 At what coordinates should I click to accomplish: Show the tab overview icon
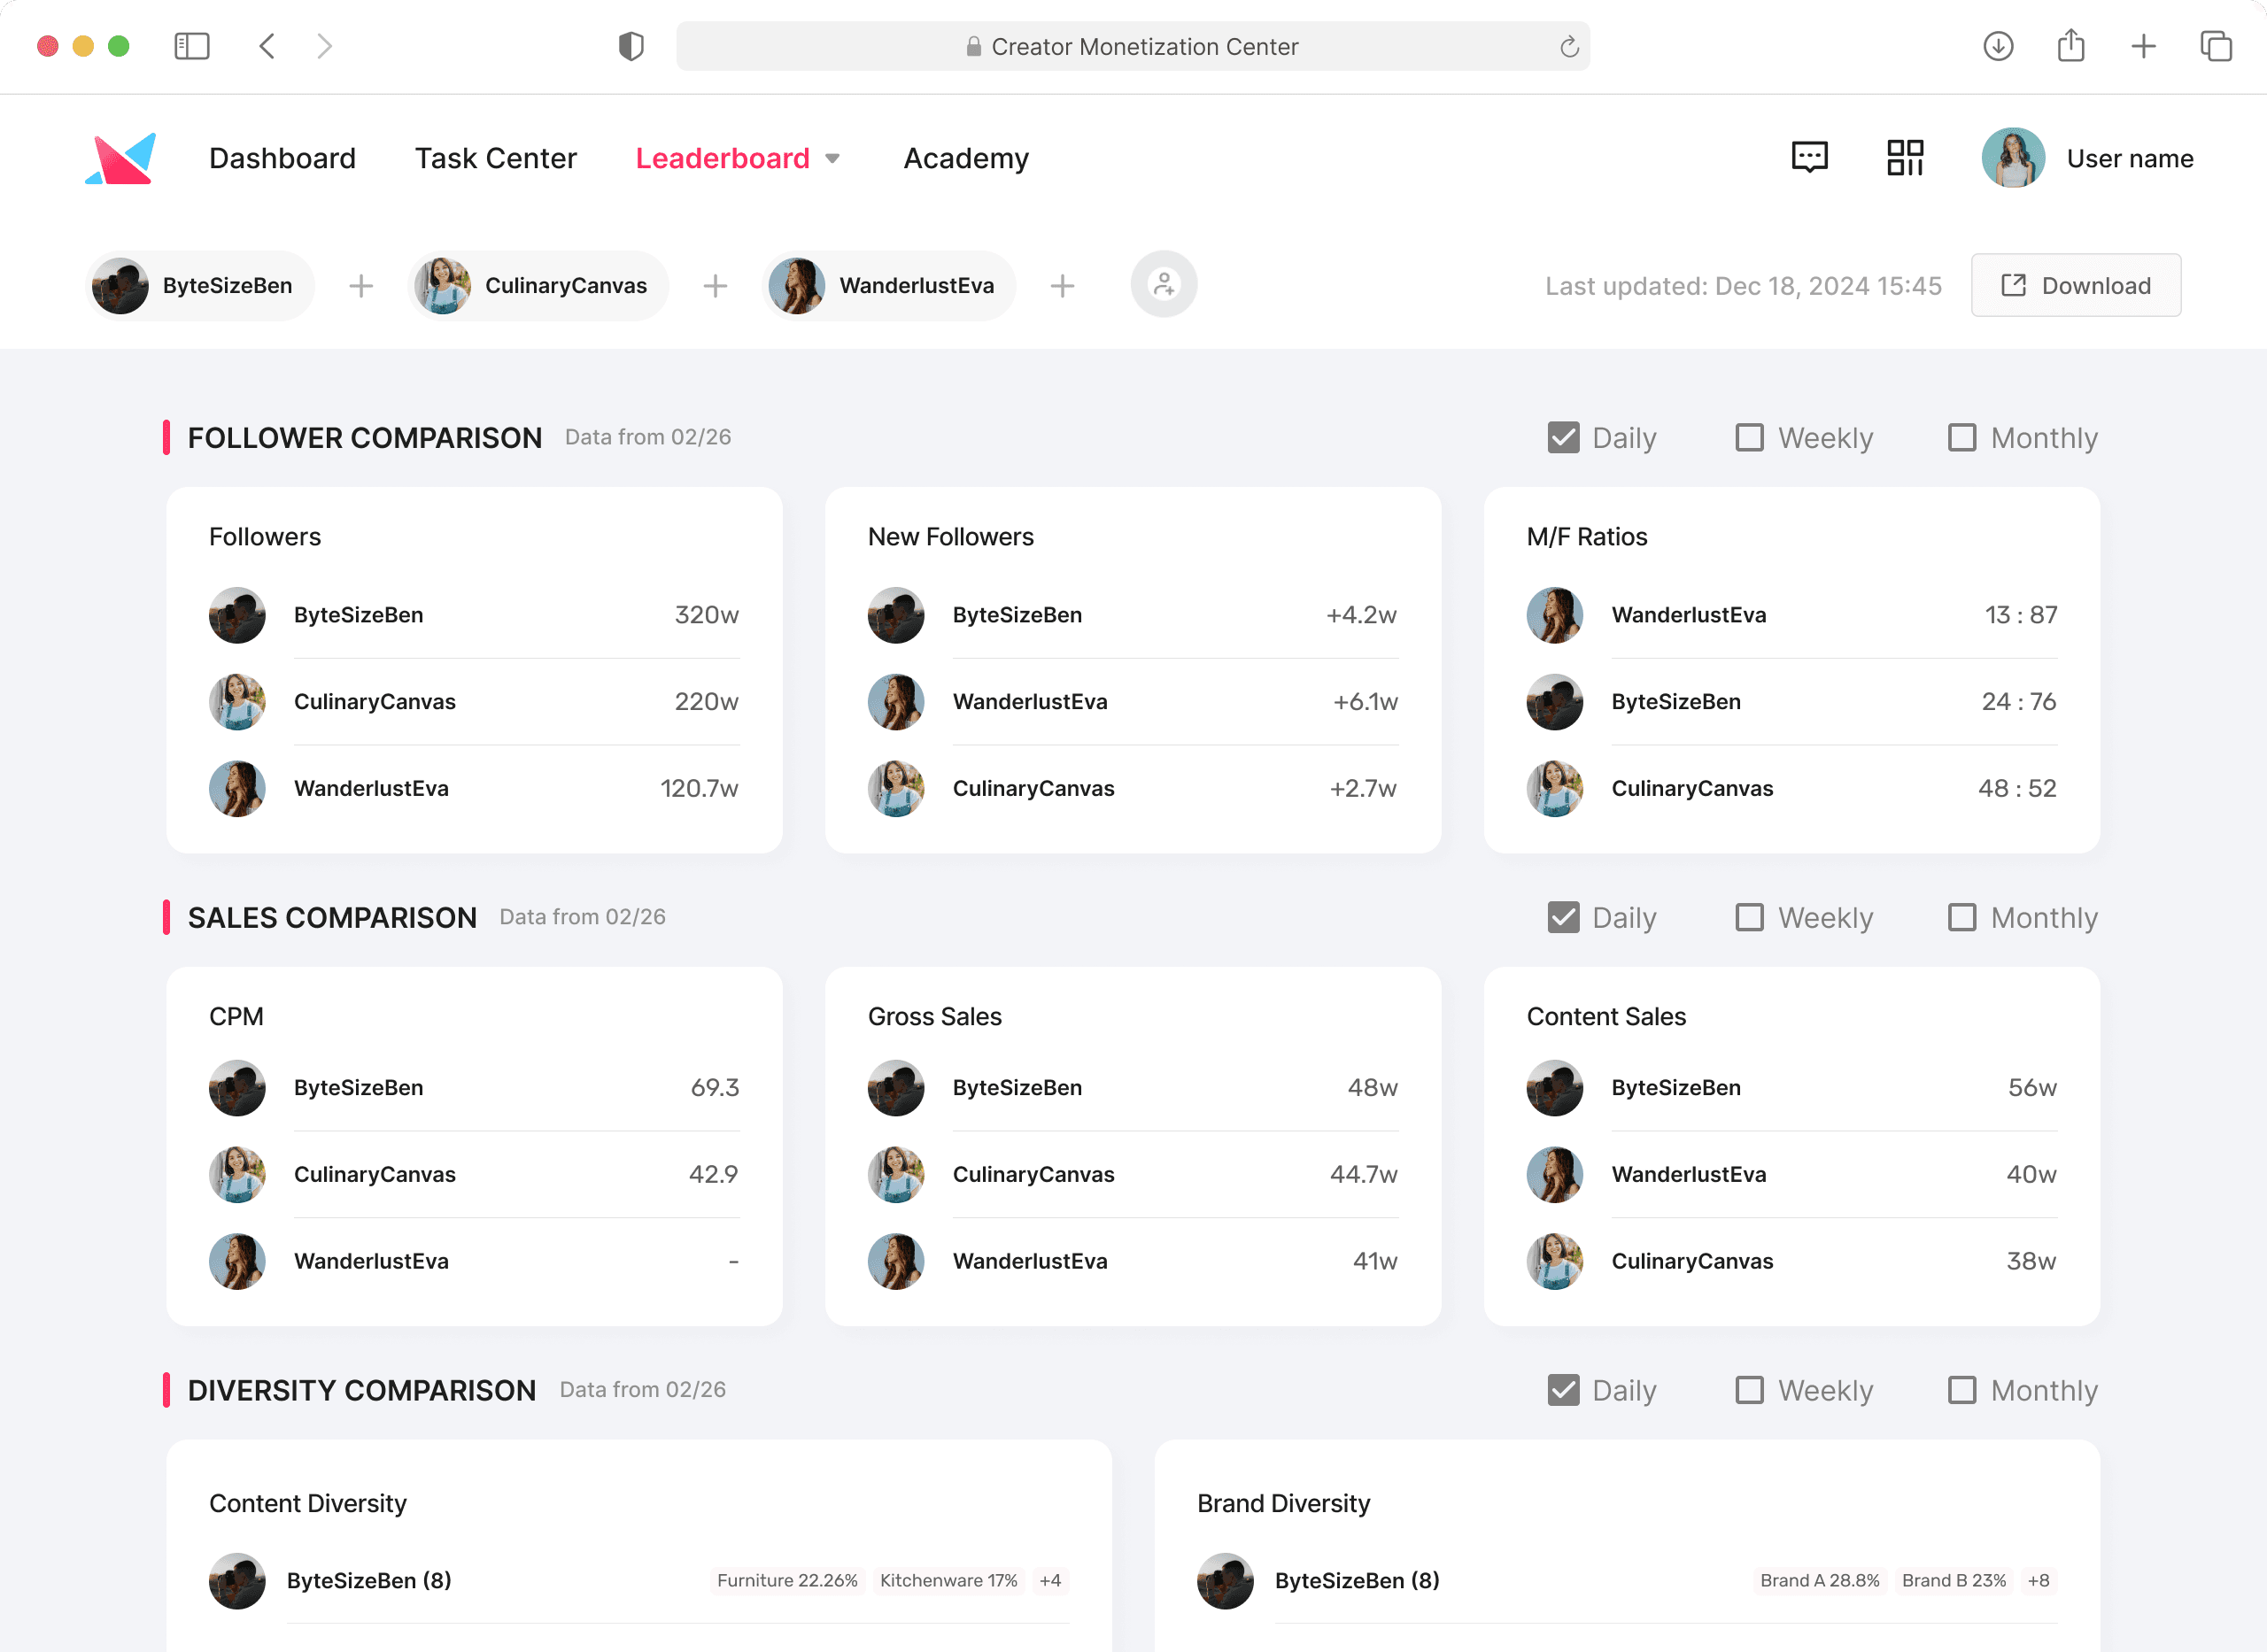[x=2216, y=46]
